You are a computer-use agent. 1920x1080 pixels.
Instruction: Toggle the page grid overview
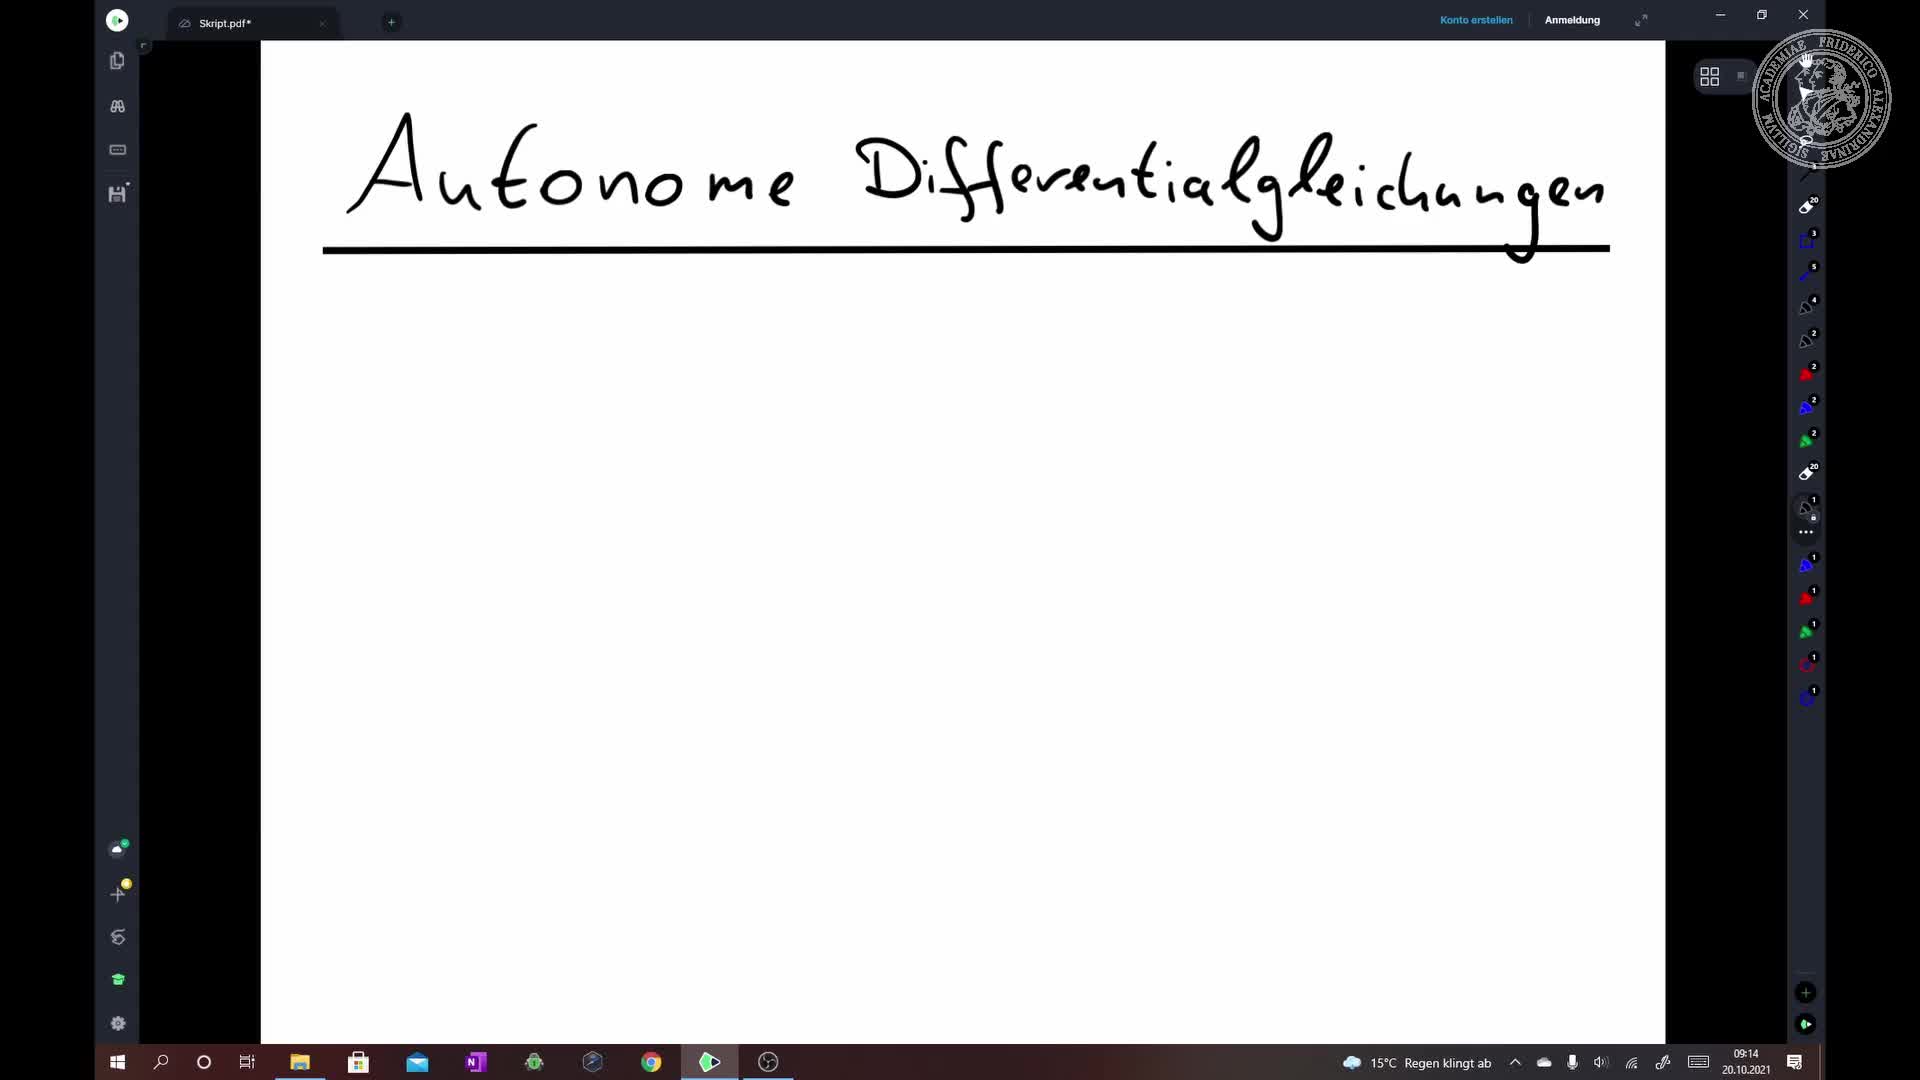point(1710,76)
